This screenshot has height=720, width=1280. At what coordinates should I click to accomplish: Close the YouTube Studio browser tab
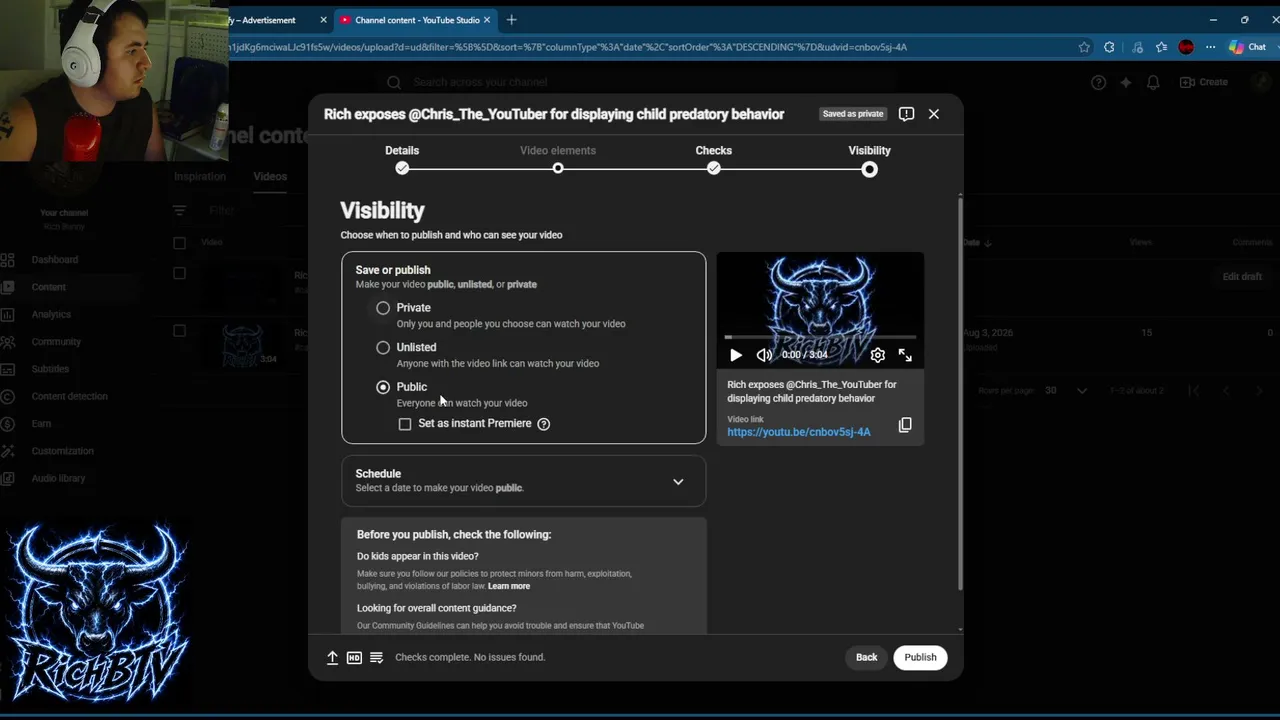click(487, 20)
